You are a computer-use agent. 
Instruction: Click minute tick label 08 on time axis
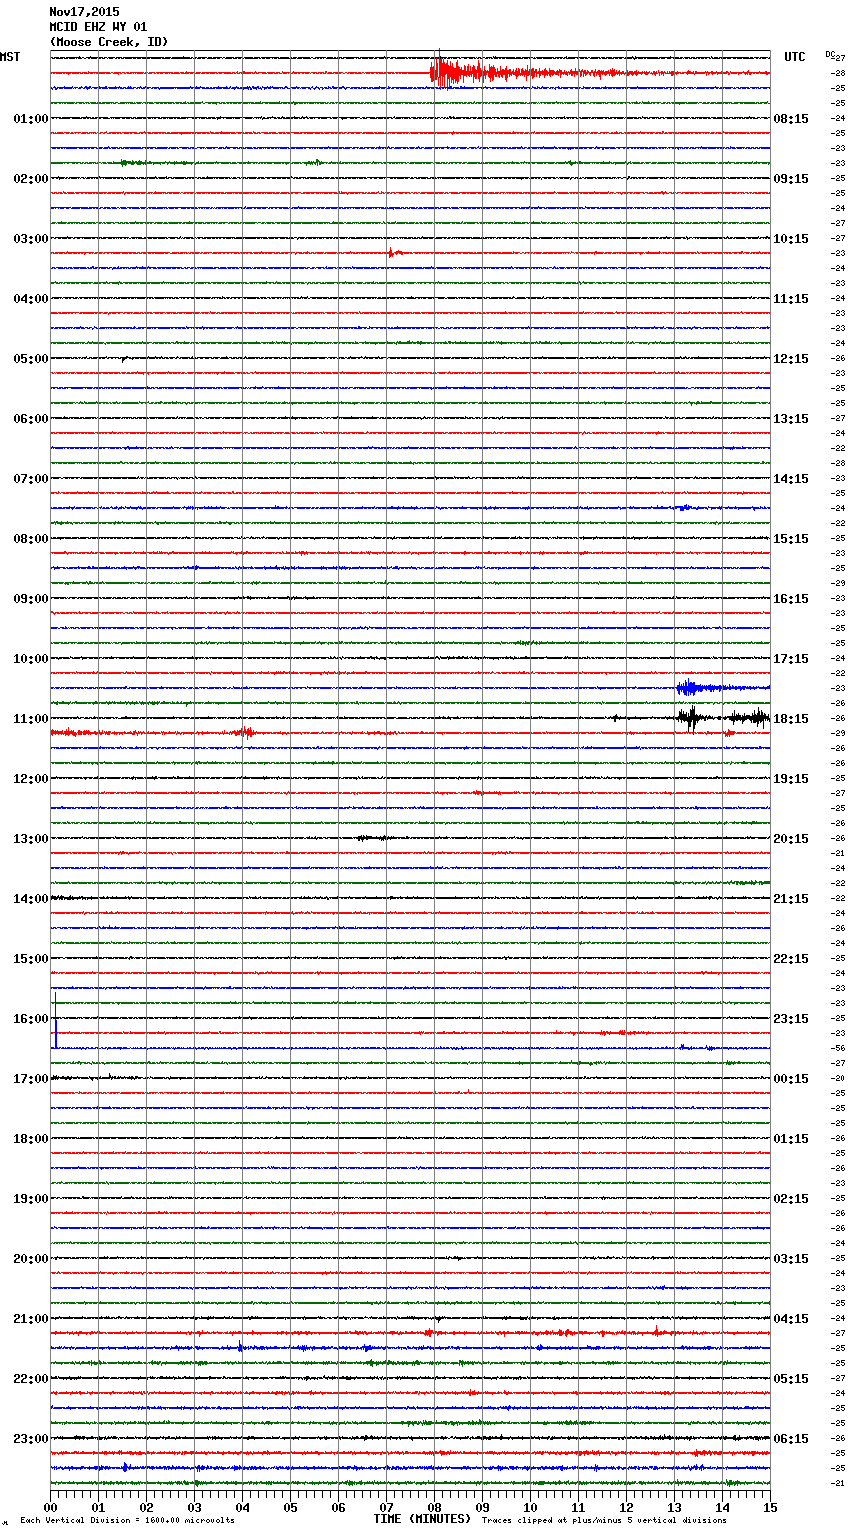point(434,1507)
